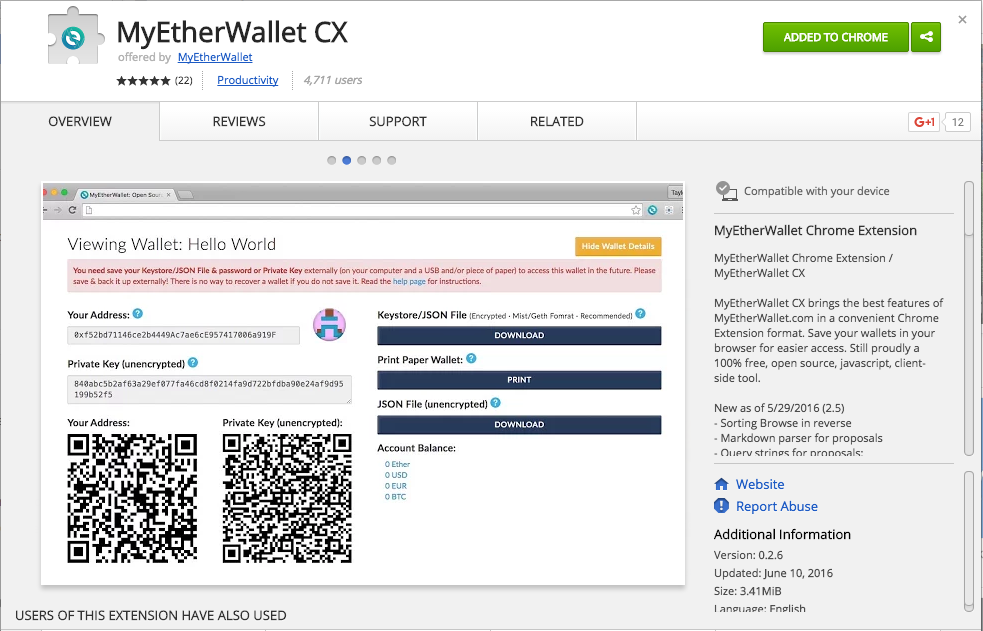The width and height of the screenshot is (983, 631).
Task: Switch to the Related tab
Action: click(x=557, y=122)
